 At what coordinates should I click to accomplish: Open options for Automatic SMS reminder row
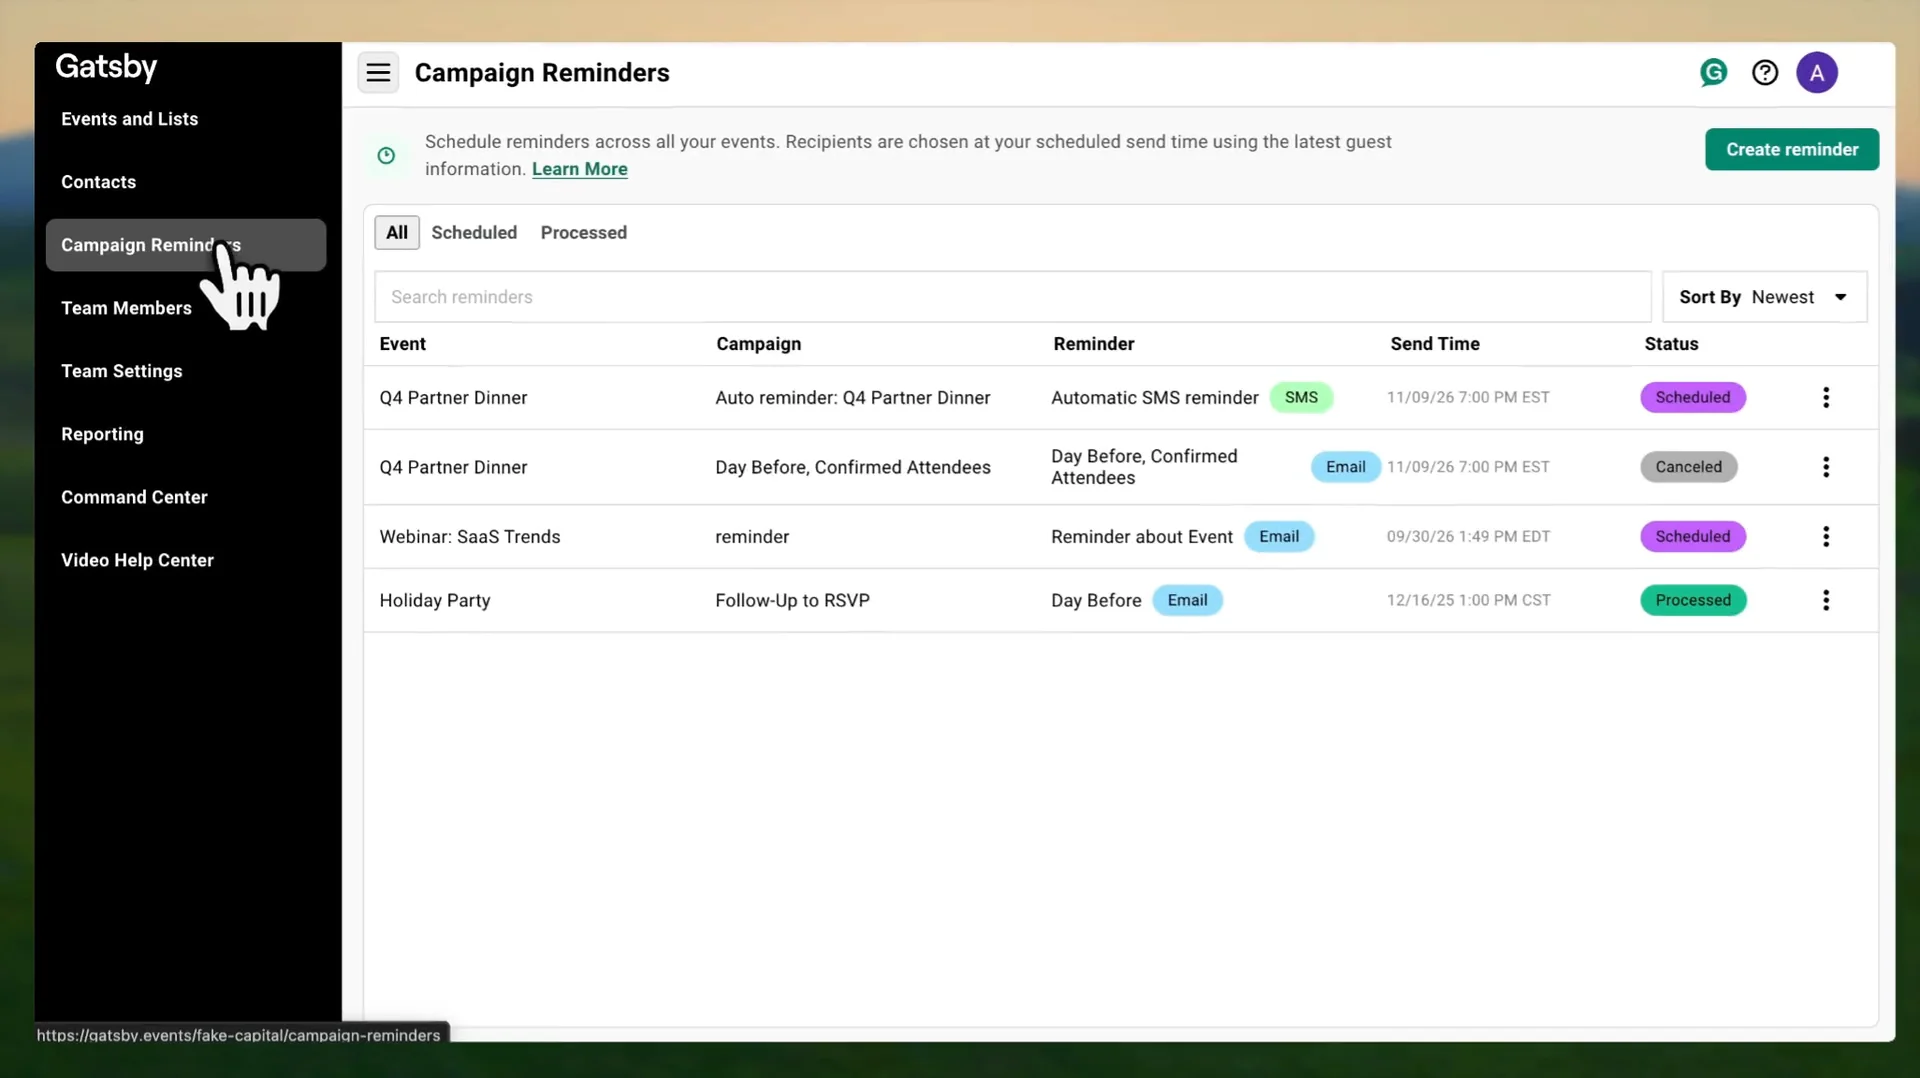point(1826,397)
